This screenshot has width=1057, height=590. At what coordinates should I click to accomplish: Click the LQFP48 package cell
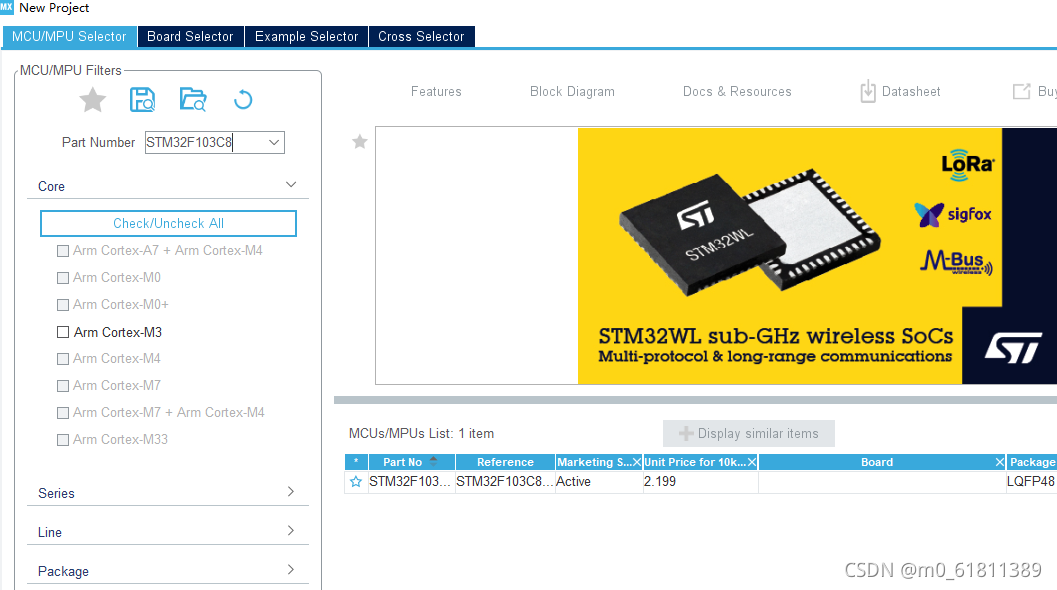coord(1031,481)
